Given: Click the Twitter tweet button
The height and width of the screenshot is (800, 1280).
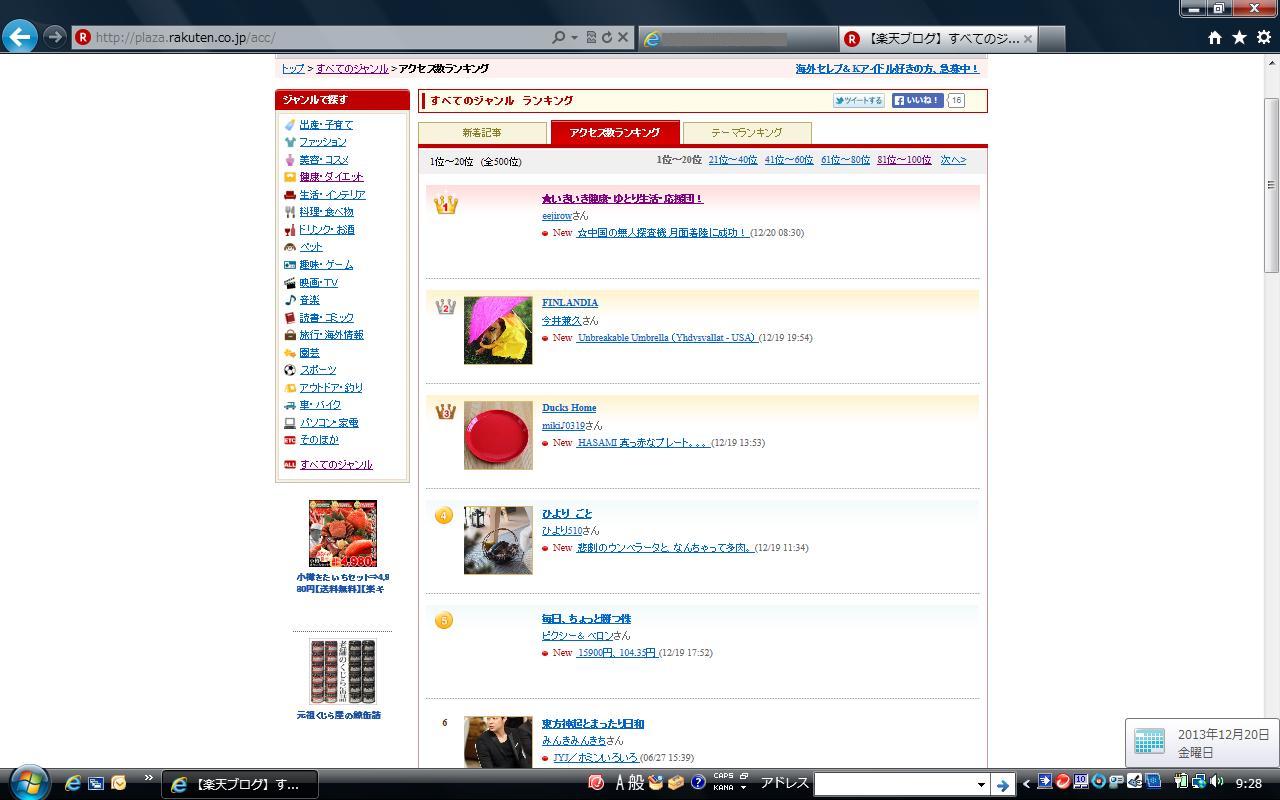Looking at the screenshot, I should click(x=858, y=101).
